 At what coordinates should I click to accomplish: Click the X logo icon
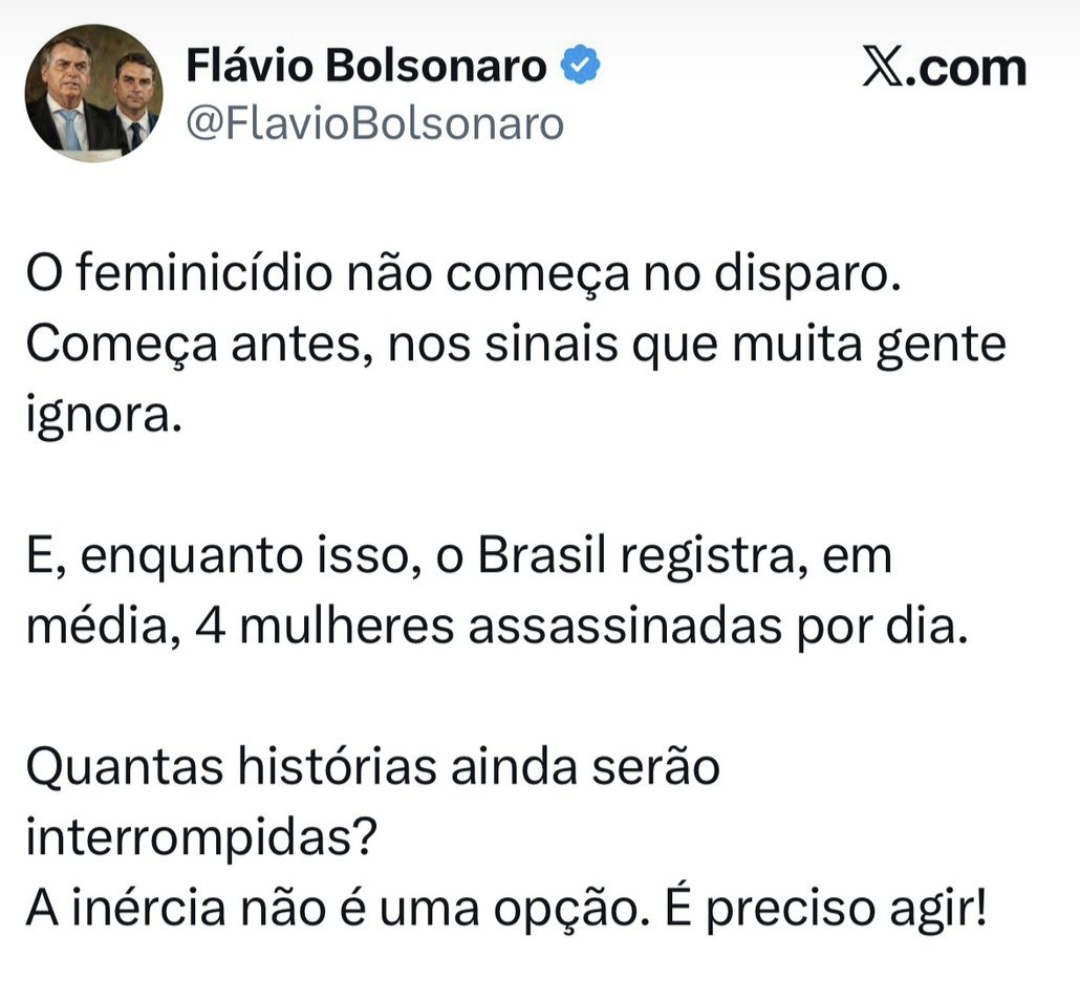click(x=883, y=69)
